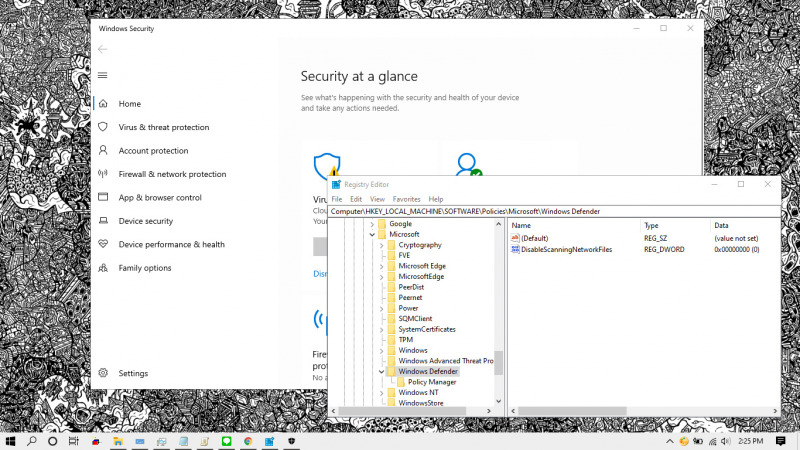800x450 pixels.
Task: Click Device security laptop icon
Action: [103, 220]
